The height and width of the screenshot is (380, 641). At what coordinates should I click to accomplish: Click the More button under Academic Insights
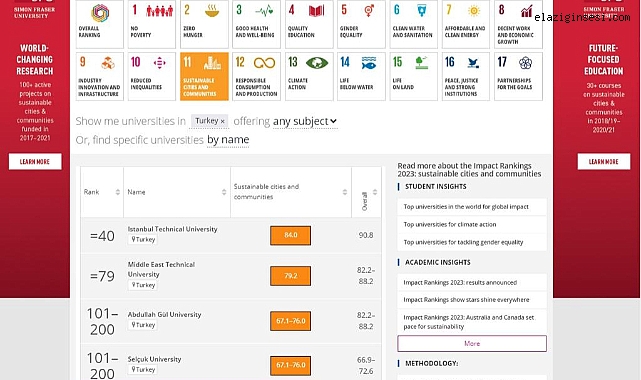click(472, 344)
